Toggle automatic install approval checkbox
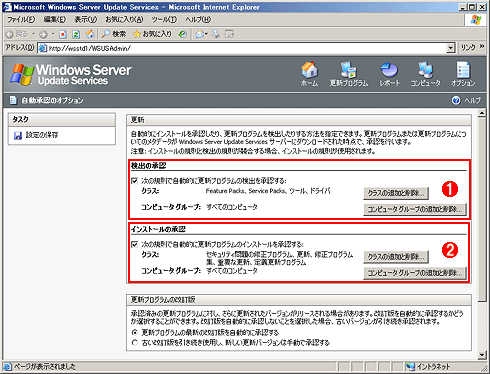This screenshot has height=374, width=490. pyautogui.click(x=134, y=244)
